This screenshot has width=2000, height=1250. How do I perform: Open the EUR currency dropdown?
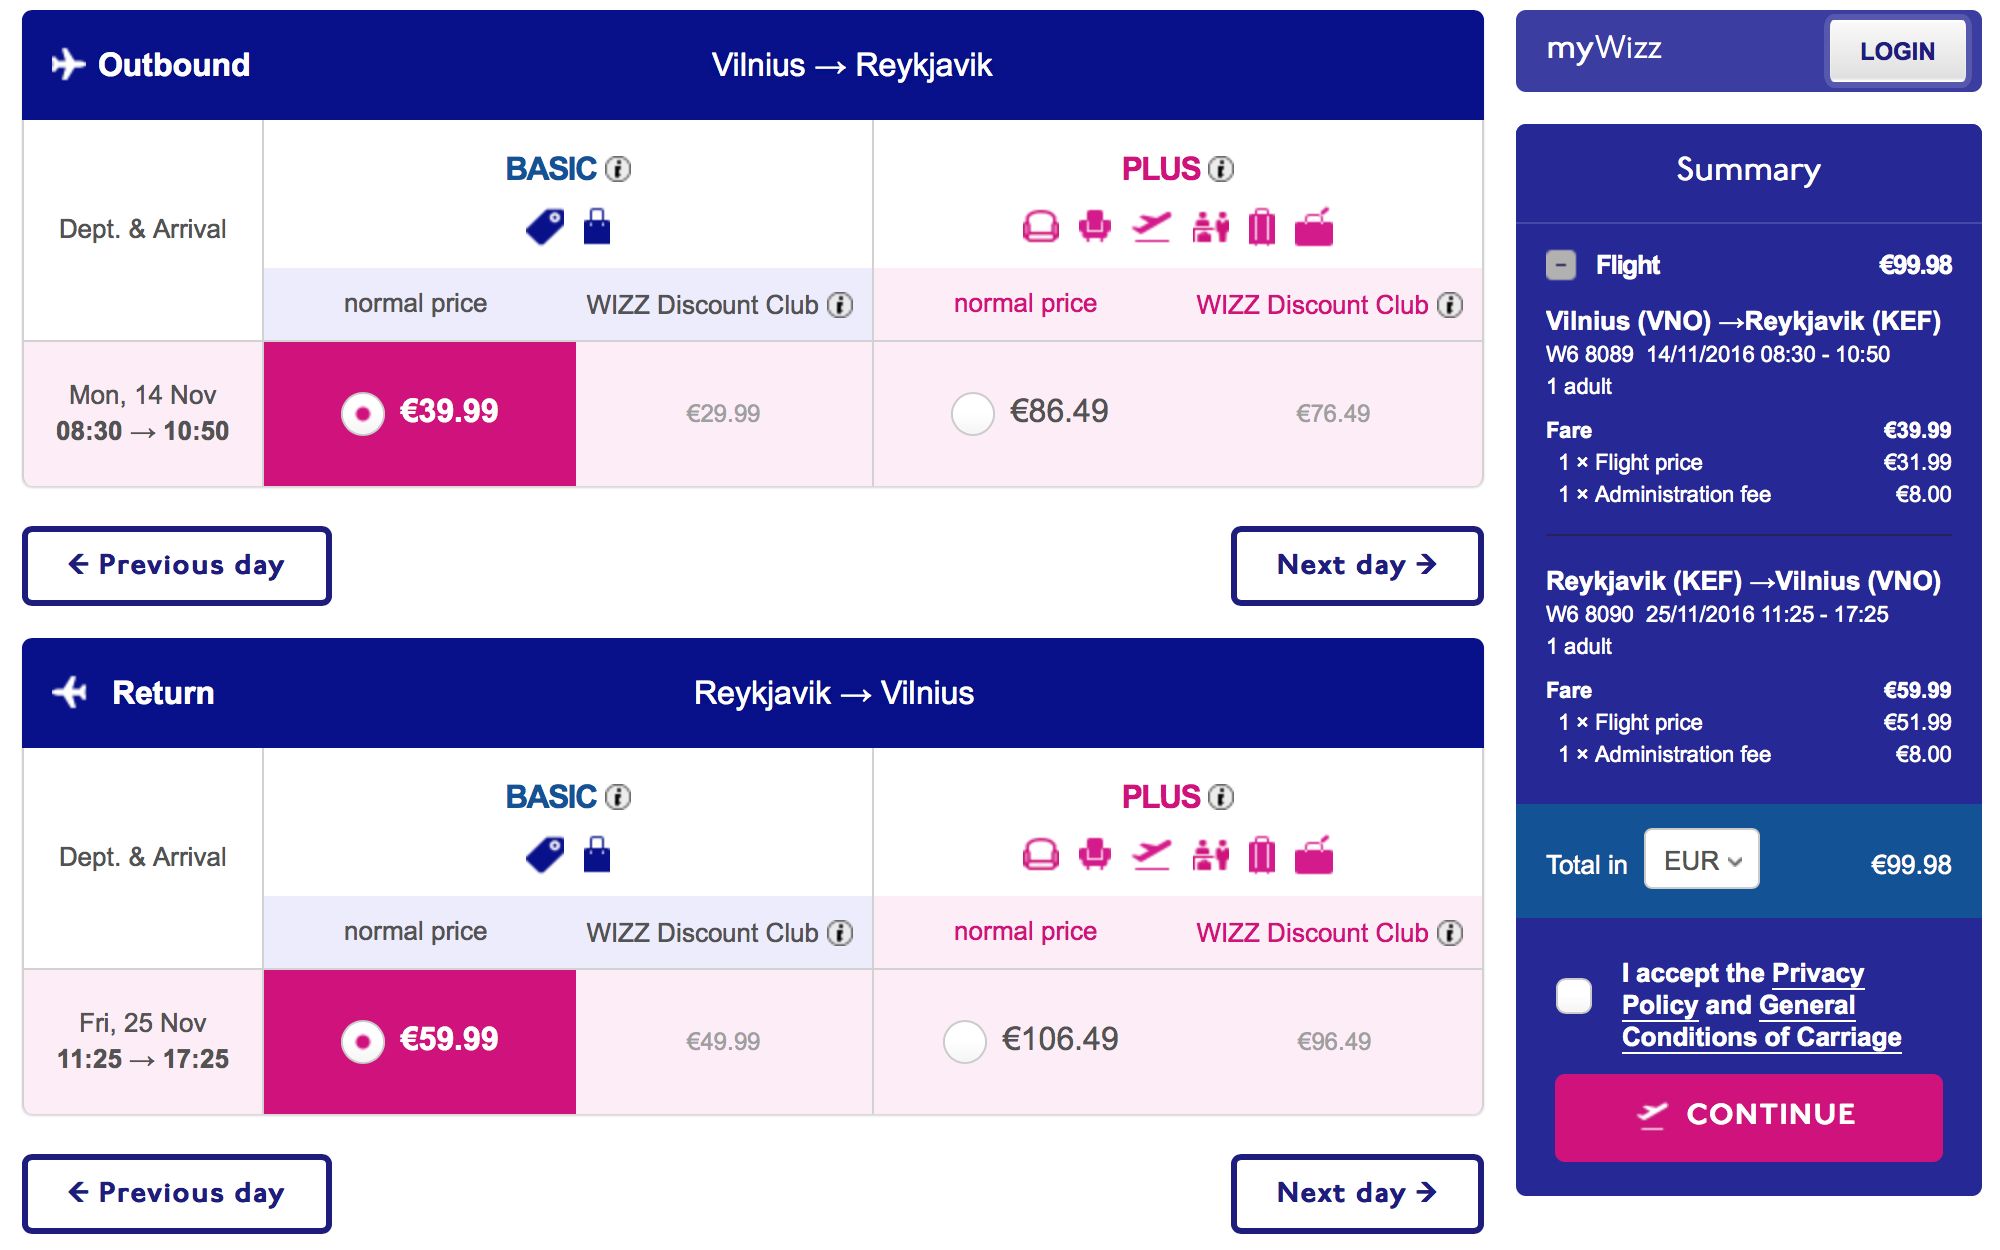point(1701,860)
